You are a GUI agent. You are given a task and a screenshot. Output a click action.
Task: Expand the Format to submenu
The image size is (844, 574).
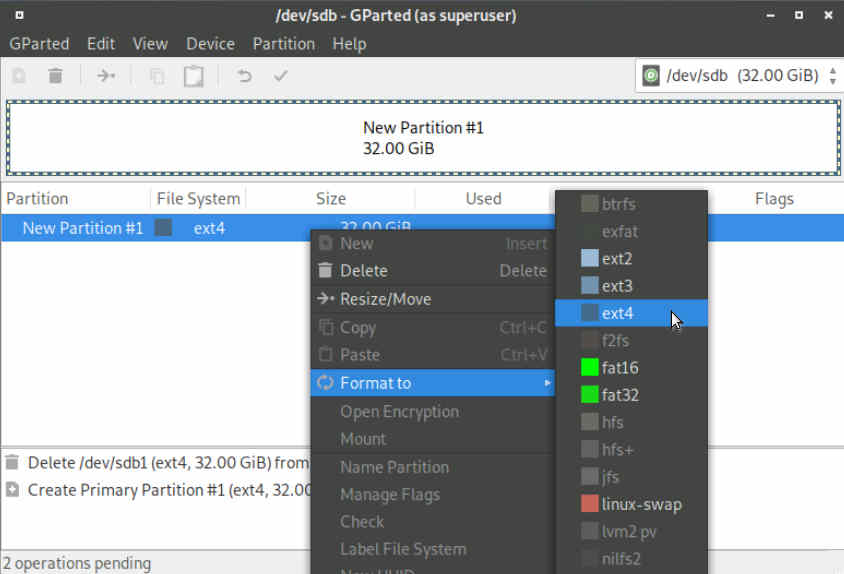[433, 383]
